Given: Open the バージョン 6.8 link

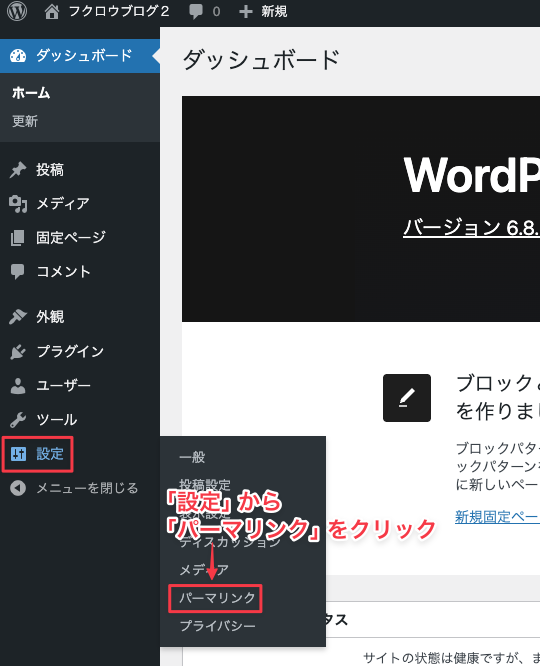Looking at the screenshot, I should (x=471, y=228).
